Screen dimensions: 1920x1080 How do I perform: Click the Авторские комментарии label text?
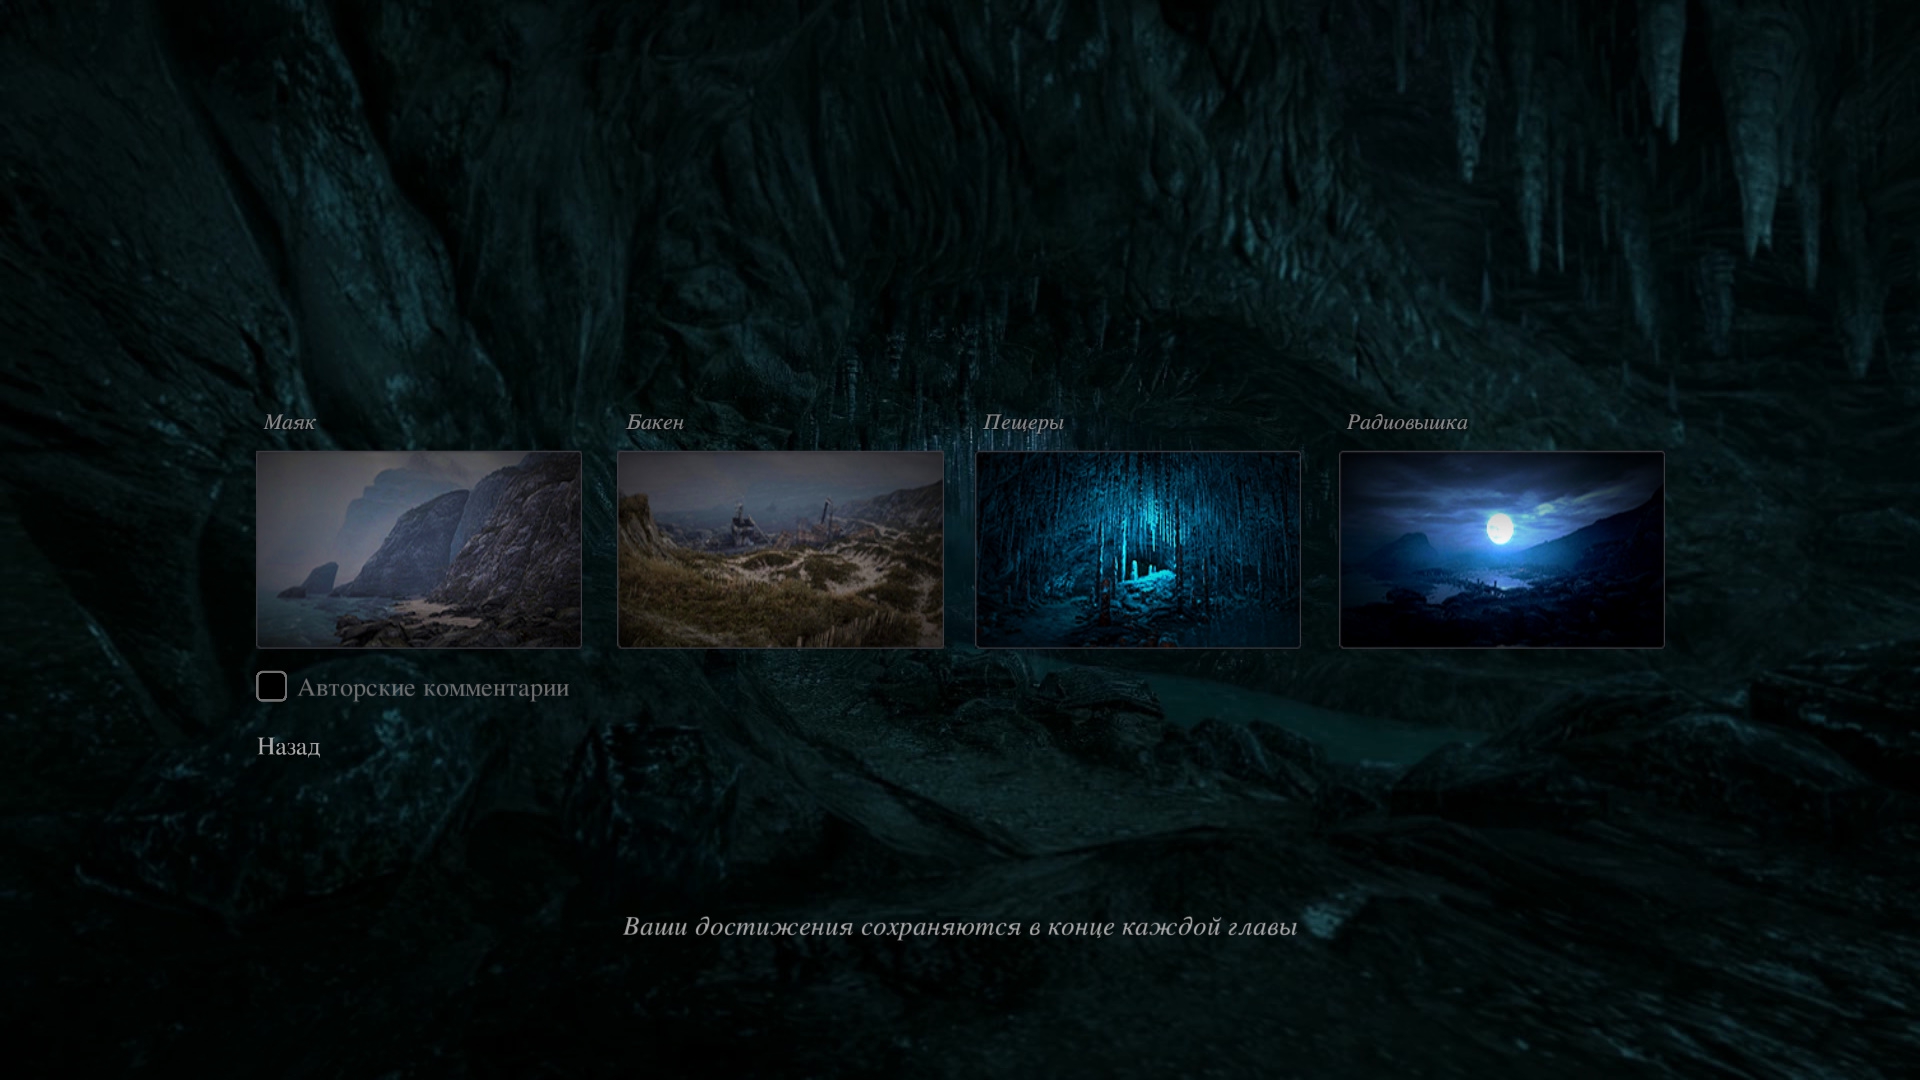click(x=432, y=688)
